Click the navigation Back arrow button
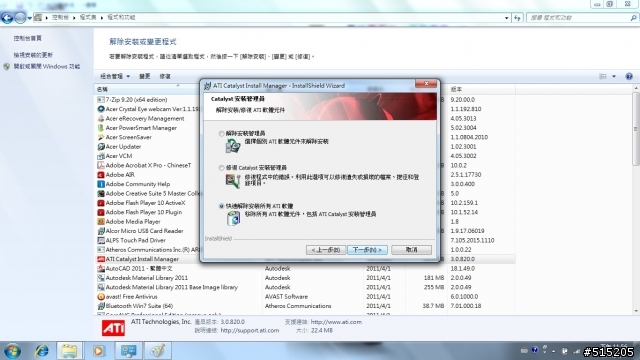The width and height of the screenshot is (640, 360). [x=7, y=18]
